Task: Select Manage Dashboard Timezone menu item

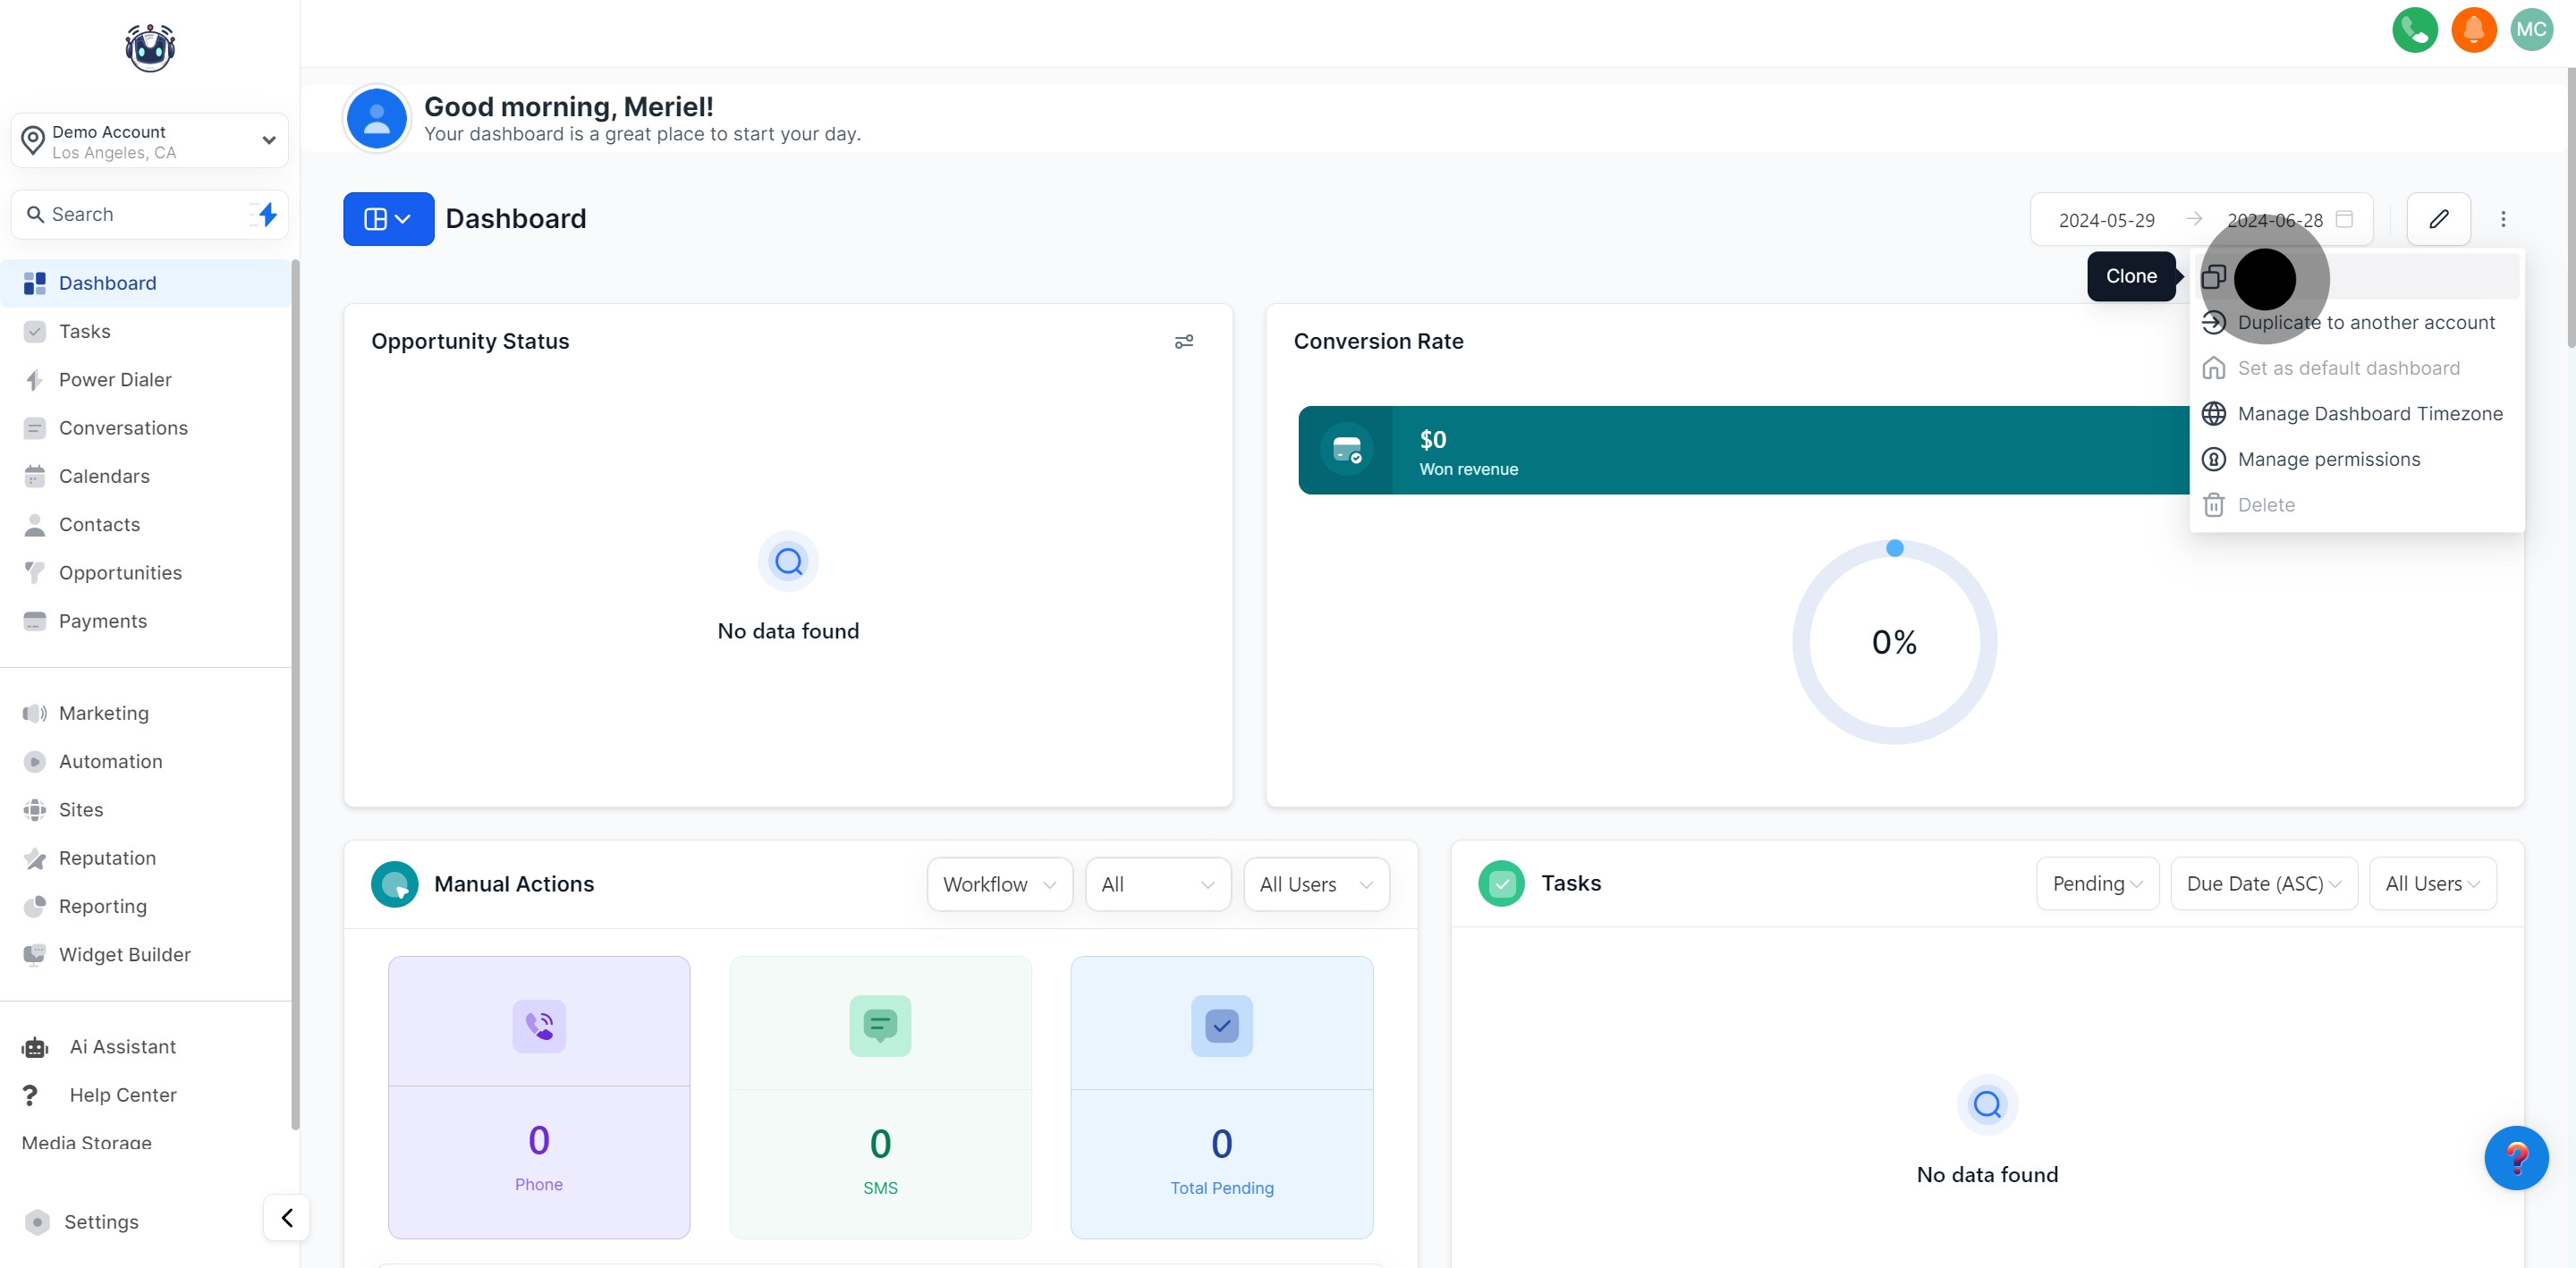Action: [x=2369, y=414]
